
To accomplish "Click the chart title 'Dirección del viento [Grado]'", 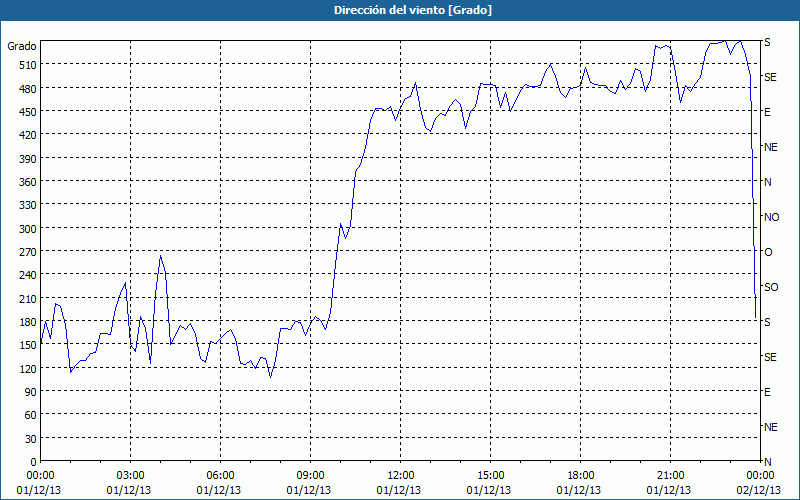I will [x=413, y=10].
